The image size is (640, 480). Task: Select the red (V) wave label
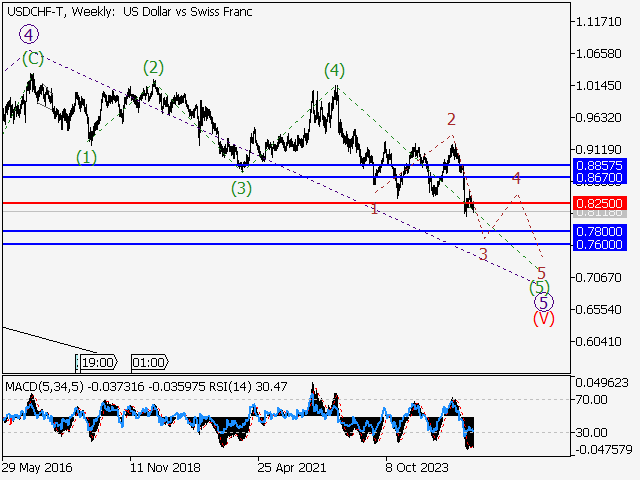point(543,319)
